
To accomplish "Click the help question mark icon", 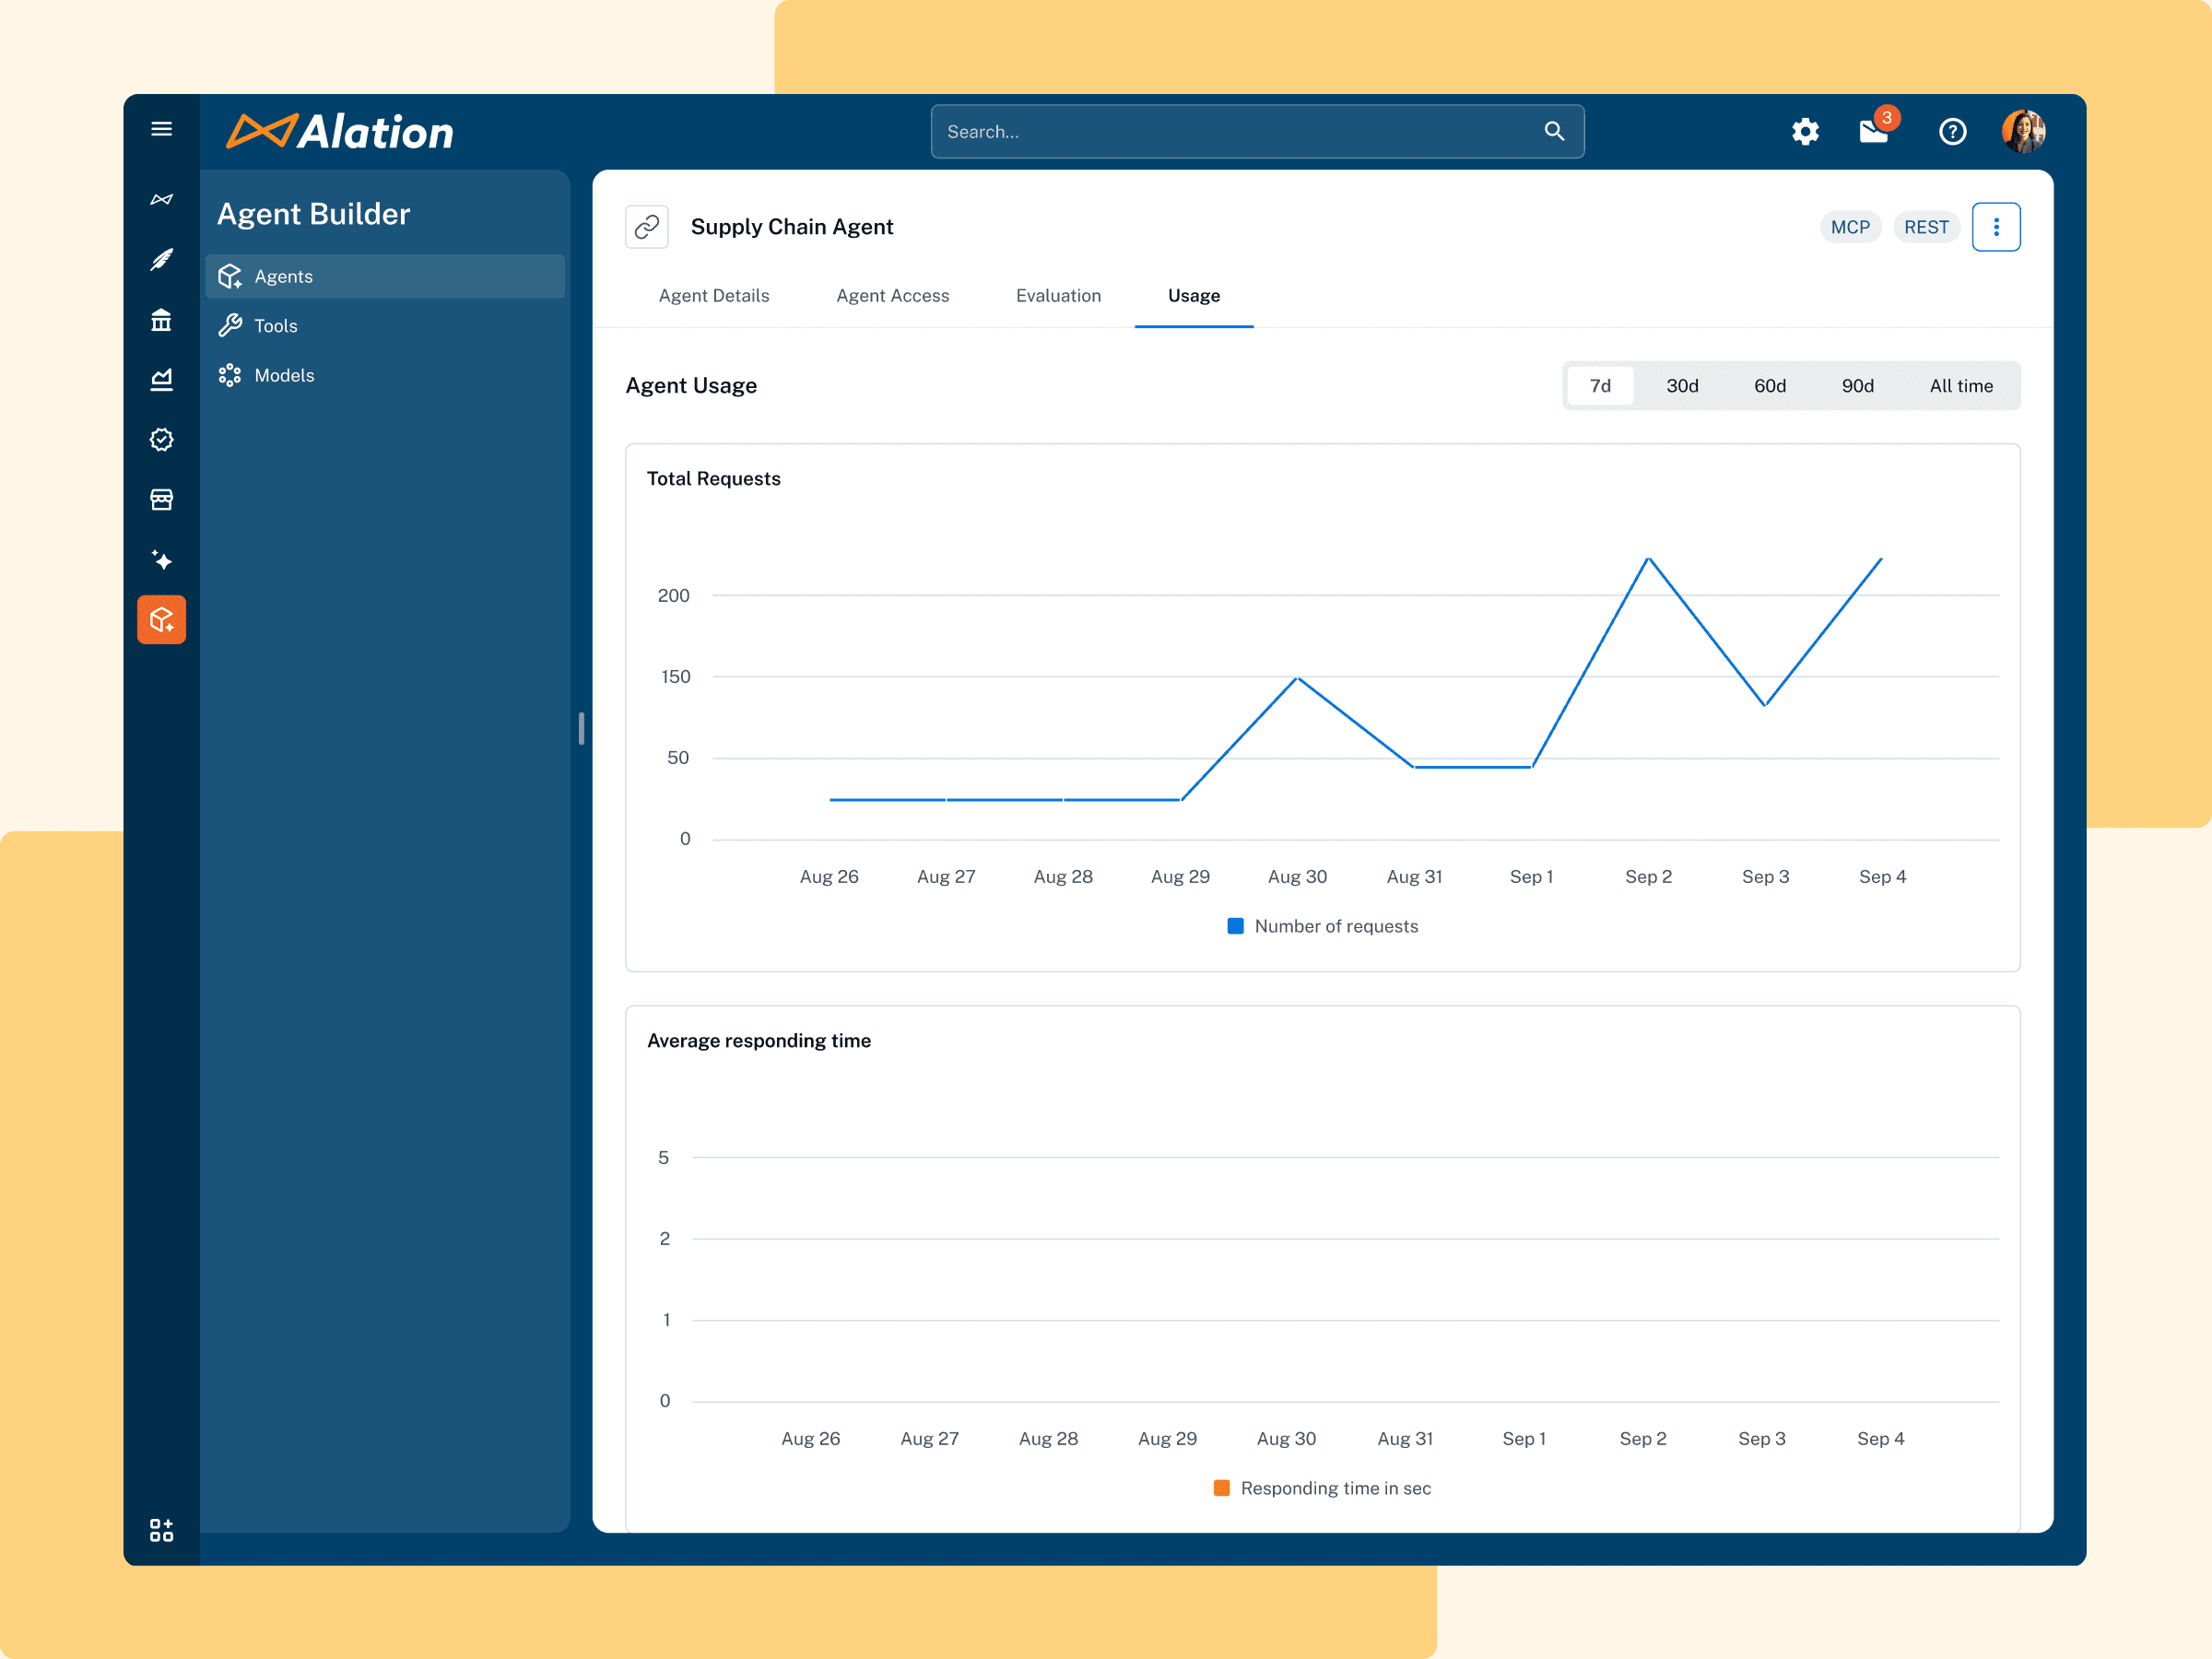I will [x=1952, y=132].
